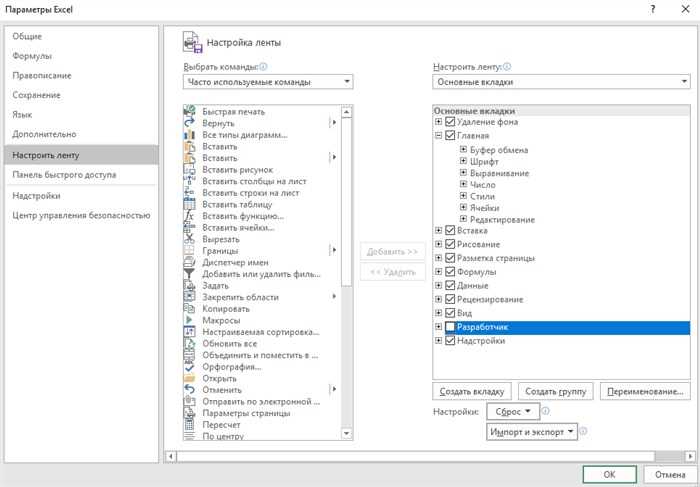Click the Вырезать scissors icon
Screen dimensions: 700x487
pos(189,239)
